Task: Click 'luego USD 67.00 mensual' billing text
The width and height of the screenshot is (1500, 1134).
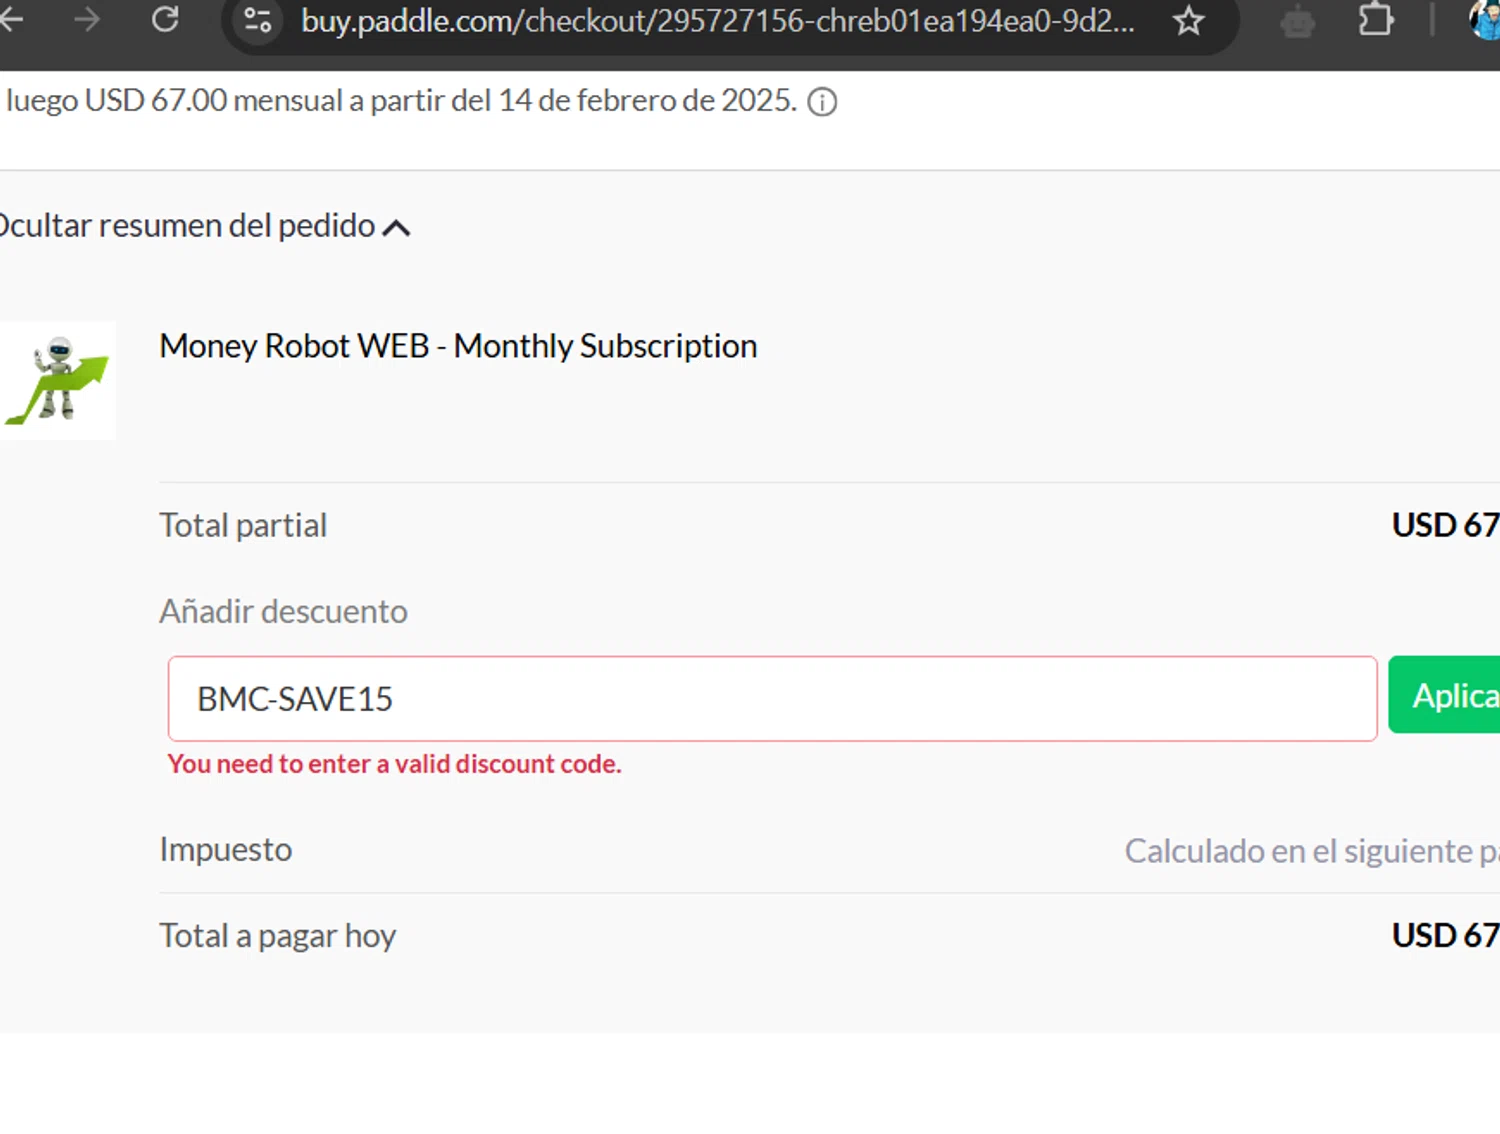Action: (401, 101)
